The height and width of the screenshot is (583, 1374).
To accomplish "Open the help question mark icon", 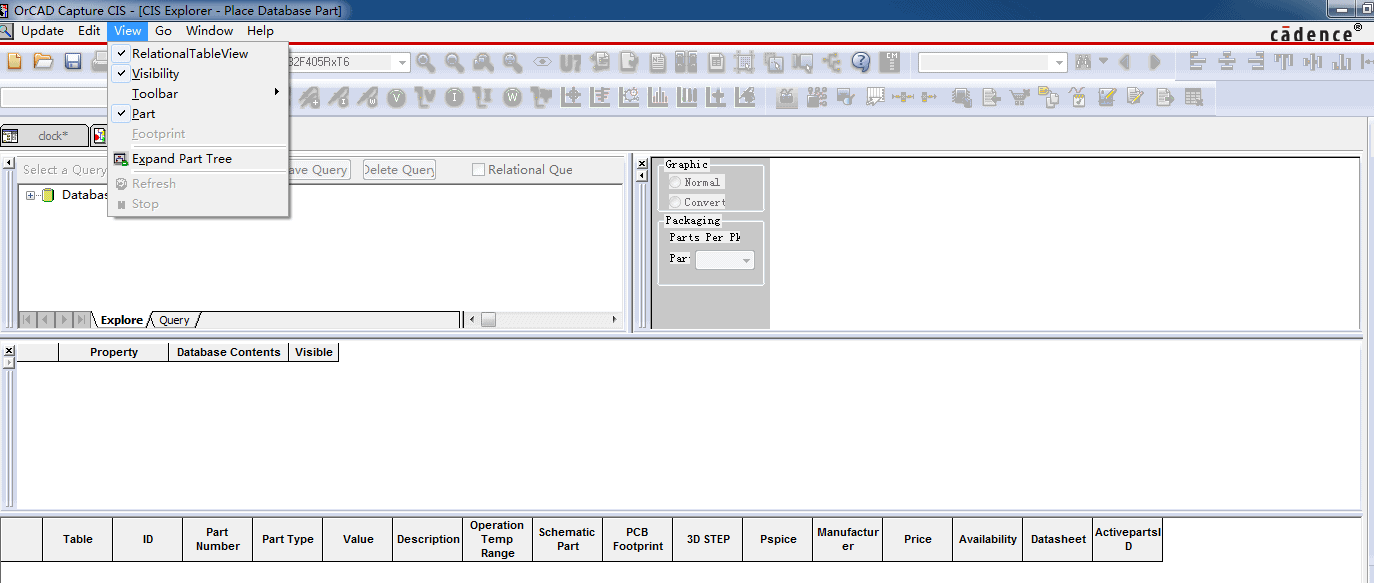I will [861, 62].
